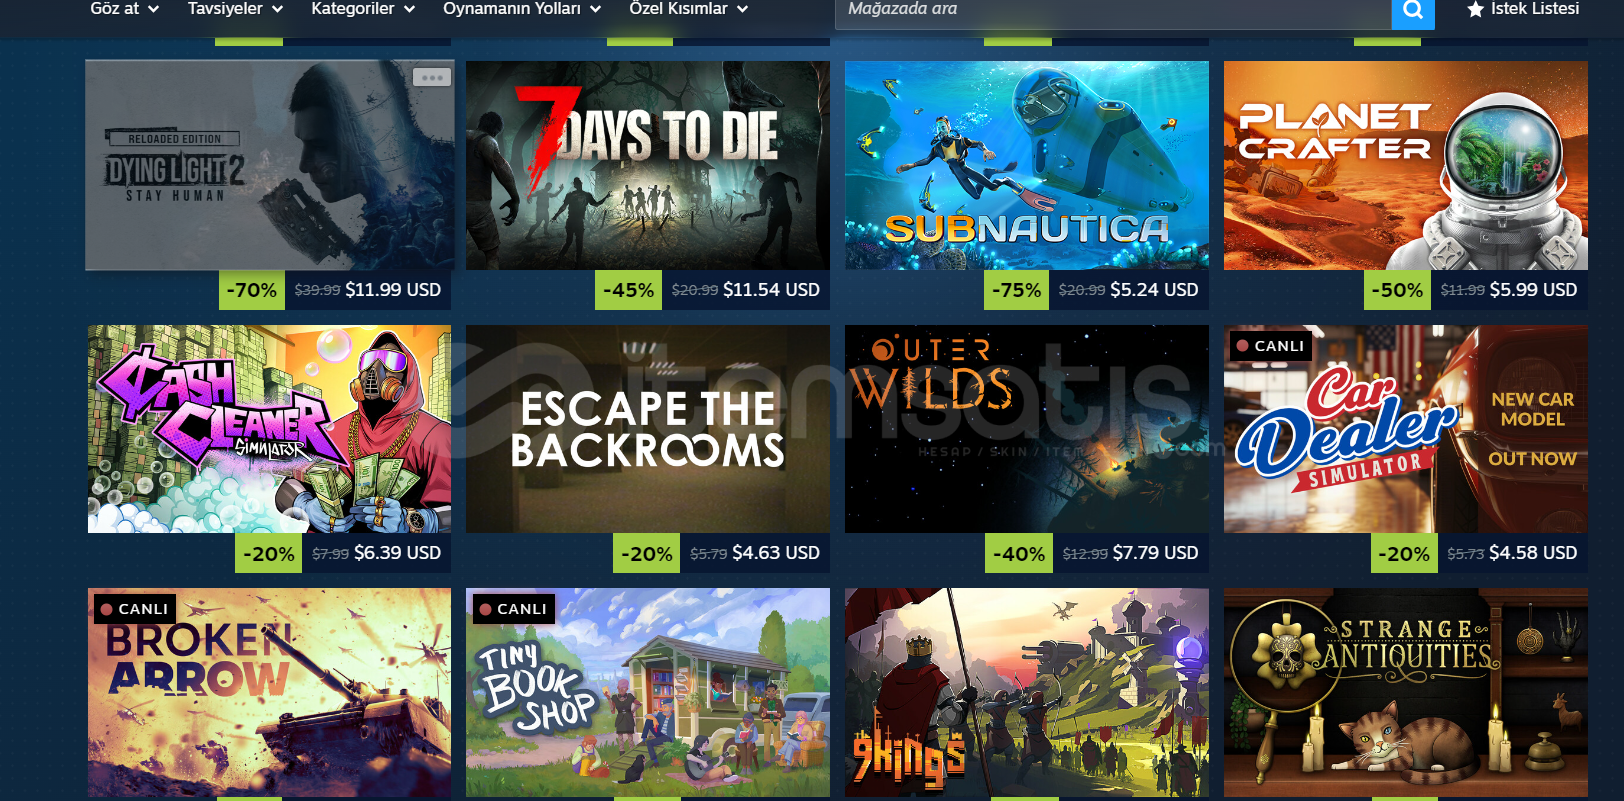Image resolution: width=1624 pixels, height=801 pixels.
Task: Open the three-dots menu on Dying Light 2
Action: pos(432,77)
